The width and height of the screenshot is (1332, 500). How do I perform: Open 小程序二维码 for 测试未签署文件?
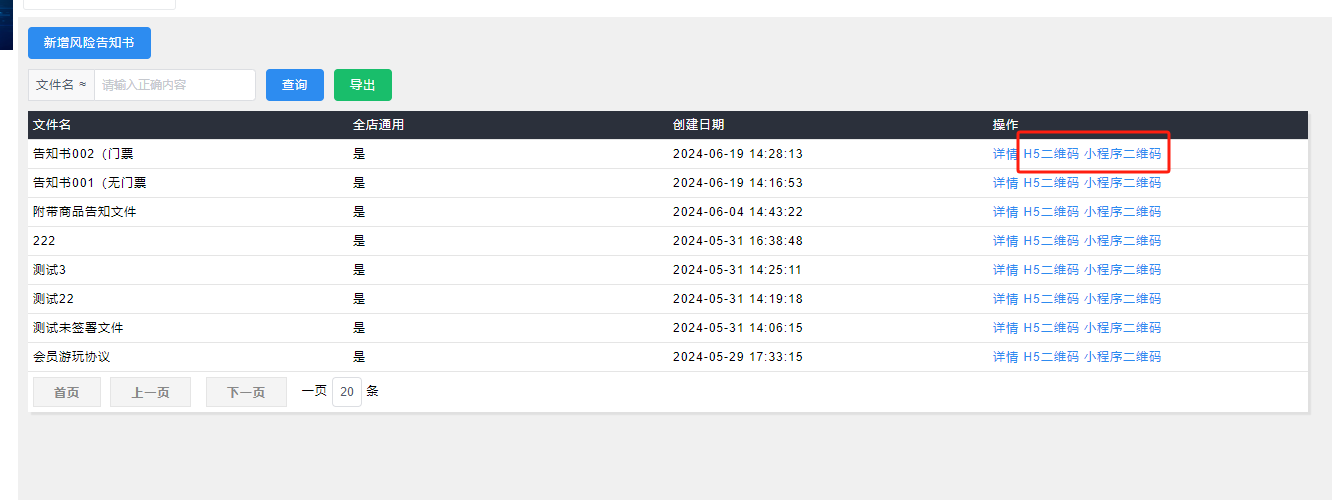pos(1122,328)
